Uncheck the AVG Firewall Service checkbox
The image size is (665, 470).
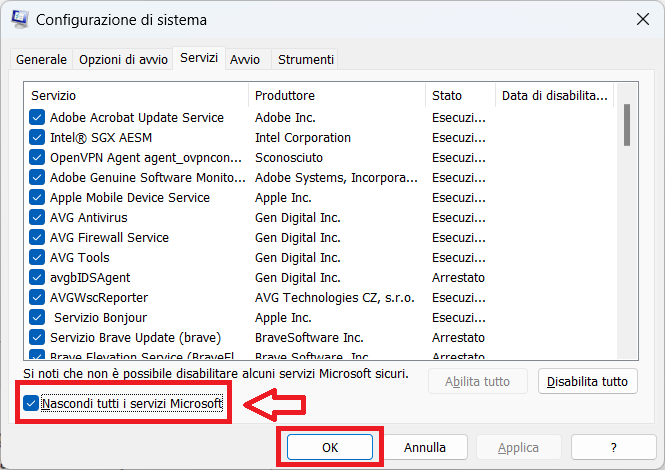click(x=37, y=238)
